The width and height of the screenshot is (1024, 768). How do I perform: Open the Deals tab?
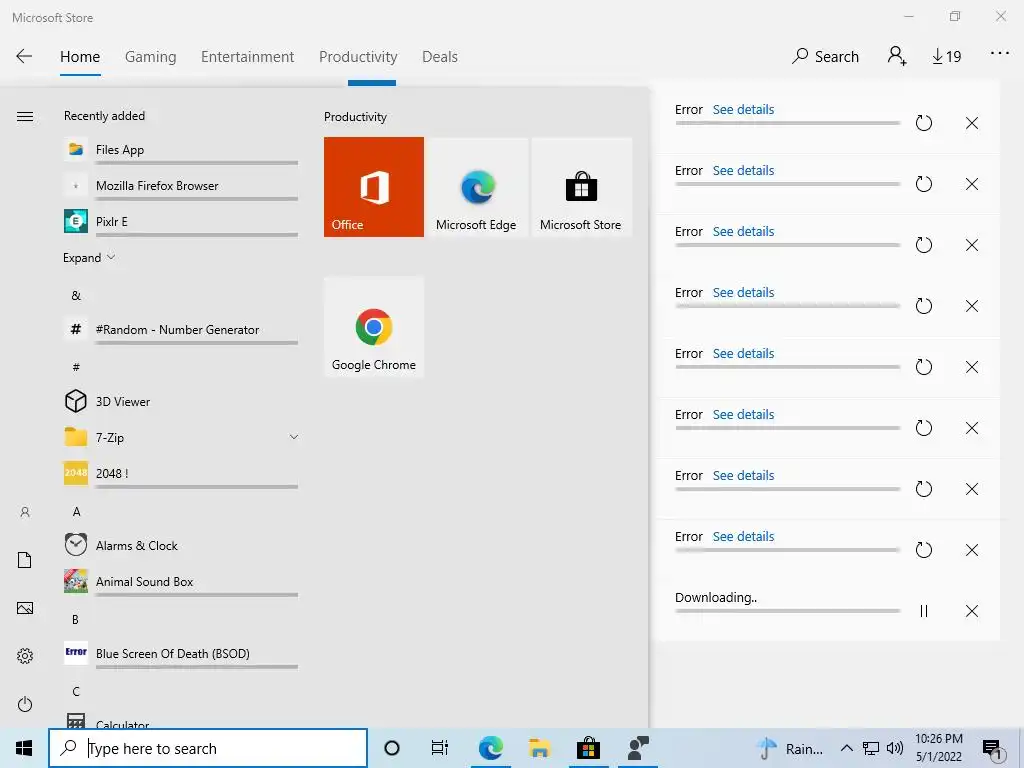[x=440, y=57]
